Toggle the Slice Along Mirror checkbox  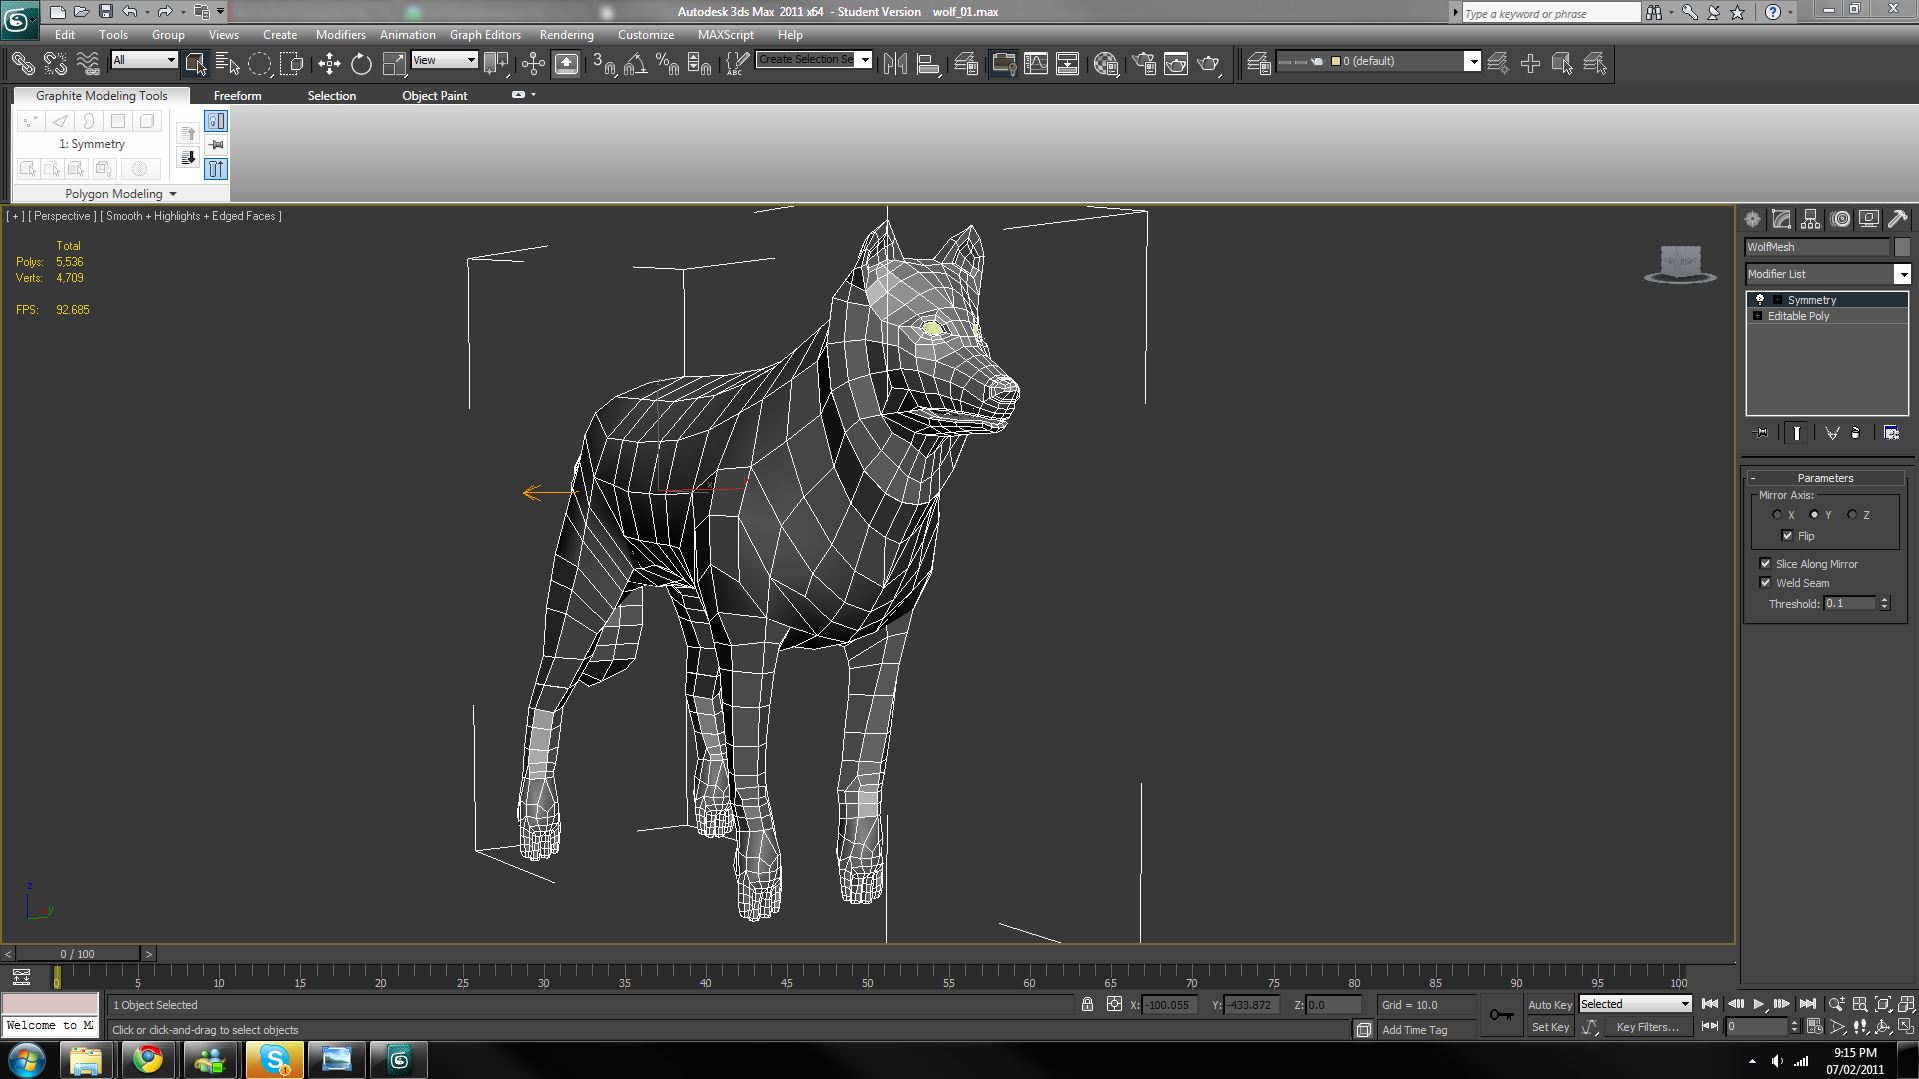click(1766, 563)
